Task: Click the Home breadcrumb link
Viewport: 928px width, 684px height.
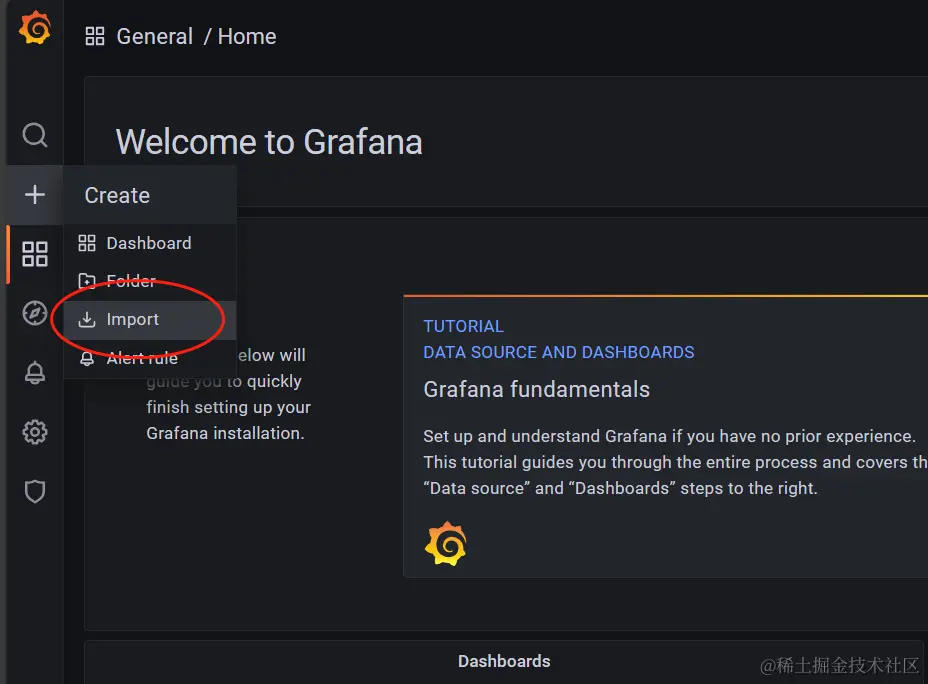Action: [247, 37]
